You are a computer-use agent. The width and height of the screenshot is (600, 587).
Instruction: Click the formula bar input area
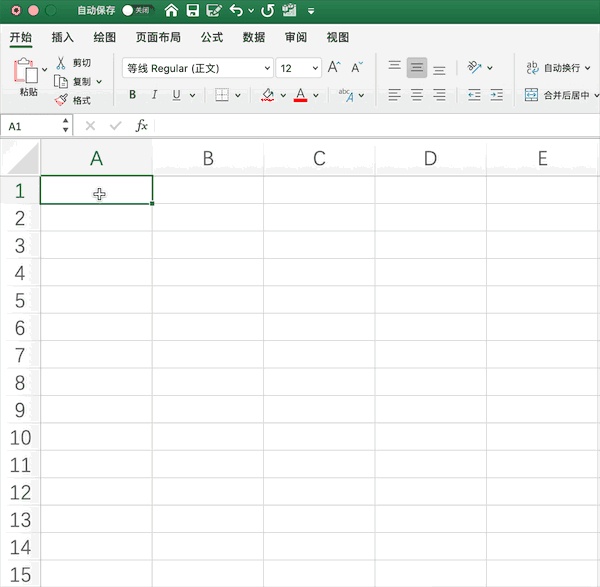(377, 126)
